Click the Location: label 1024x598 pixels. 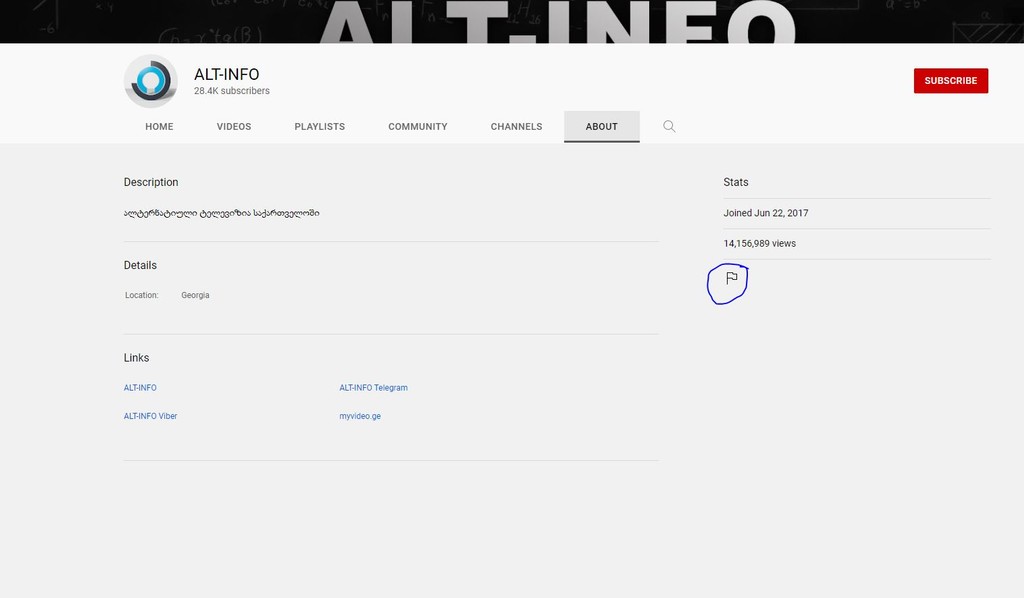click(x=142, y=295)
